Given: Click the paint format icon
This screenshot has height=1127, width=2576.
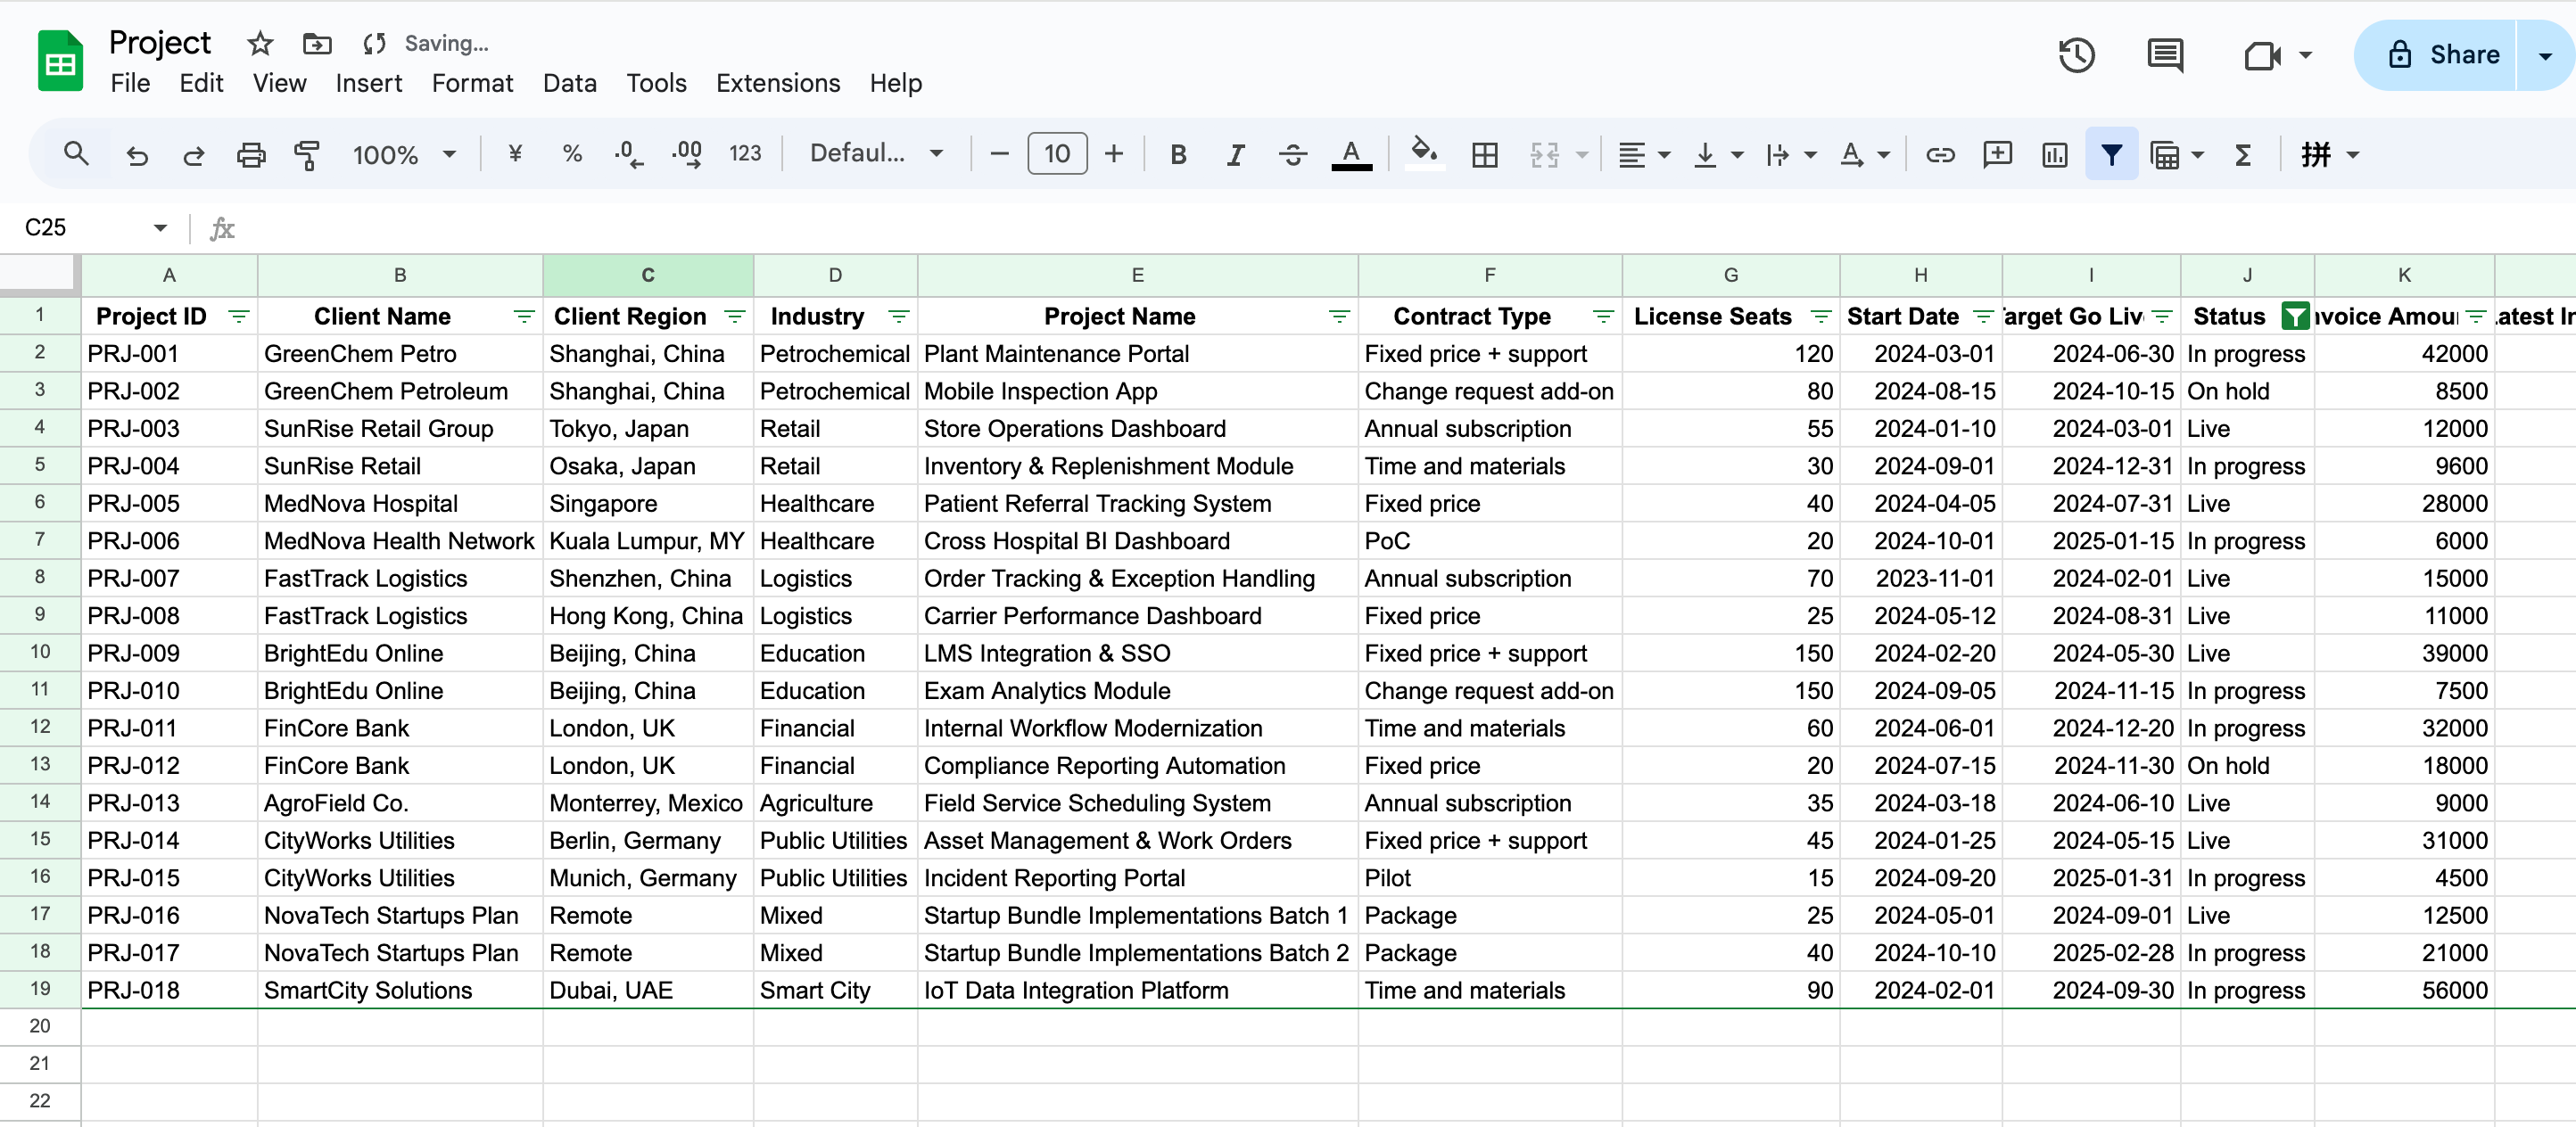Looking at the screenshot, I should 307,155.
